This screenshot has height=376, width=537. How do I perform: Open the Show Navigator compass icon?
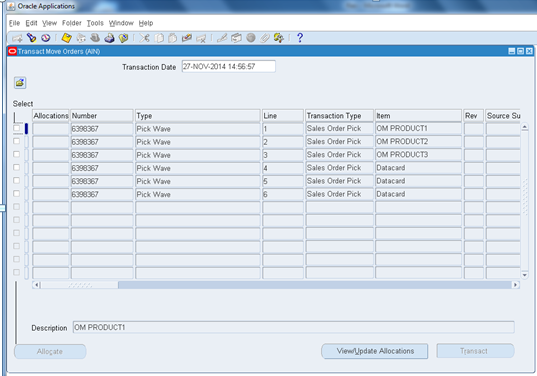(x=46, y=38)
